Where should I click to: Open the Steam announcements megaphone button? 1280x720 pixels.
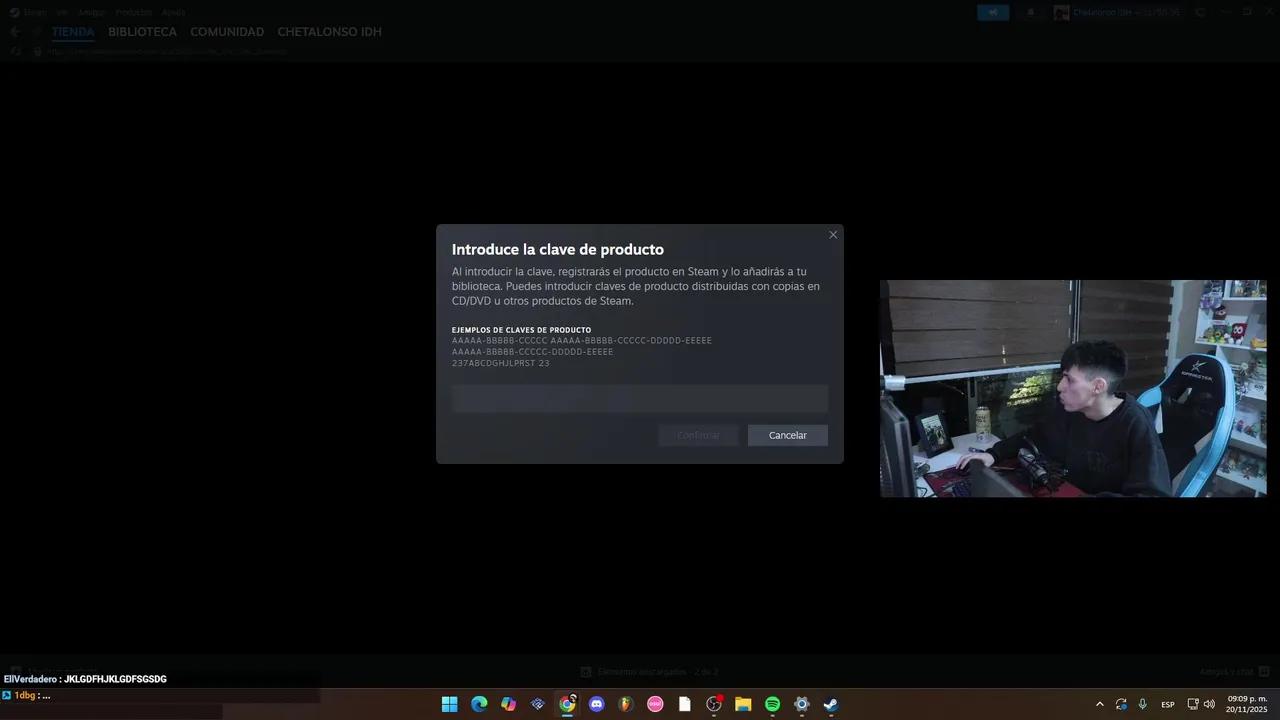[993, 12]
